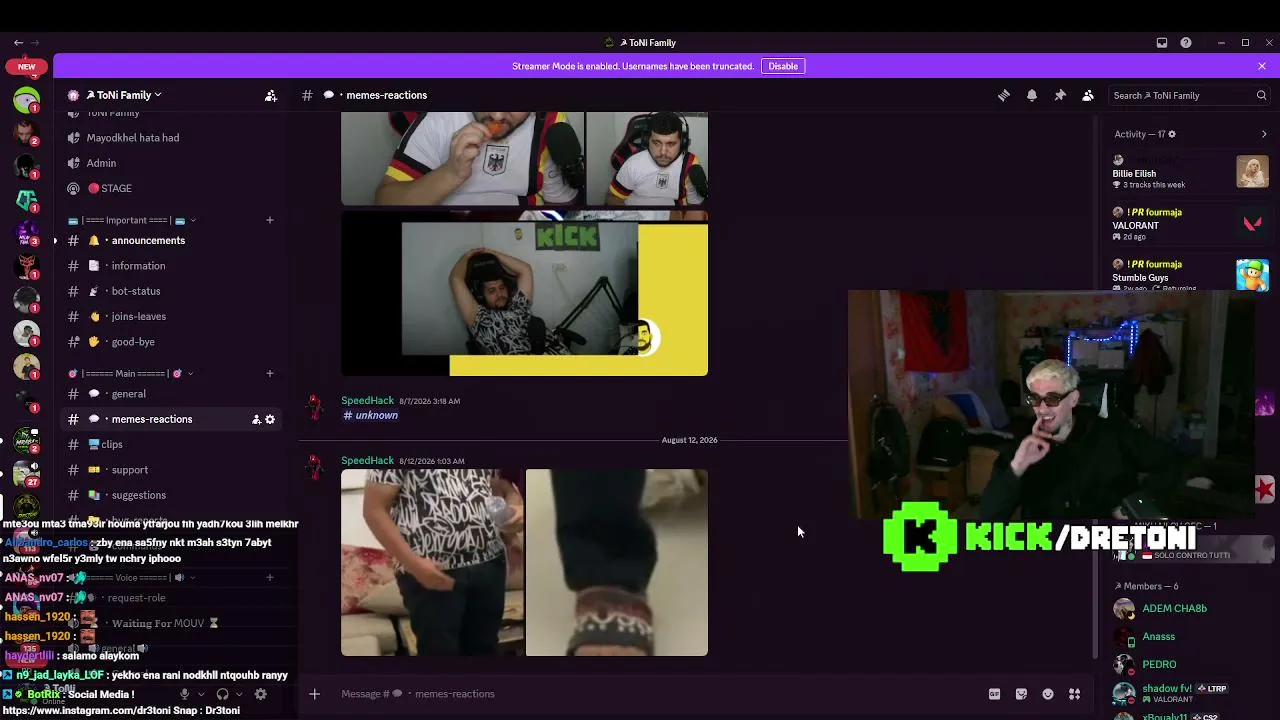Open the emoji picker
This screenshot has width=1280, height=720.
[1048, 694]
